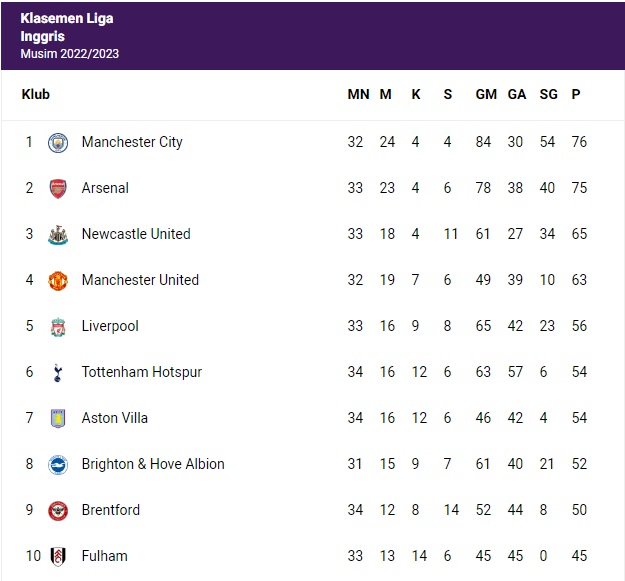
Task: Click the Brighton & Hove Albion crest
Action: [58, 464]
